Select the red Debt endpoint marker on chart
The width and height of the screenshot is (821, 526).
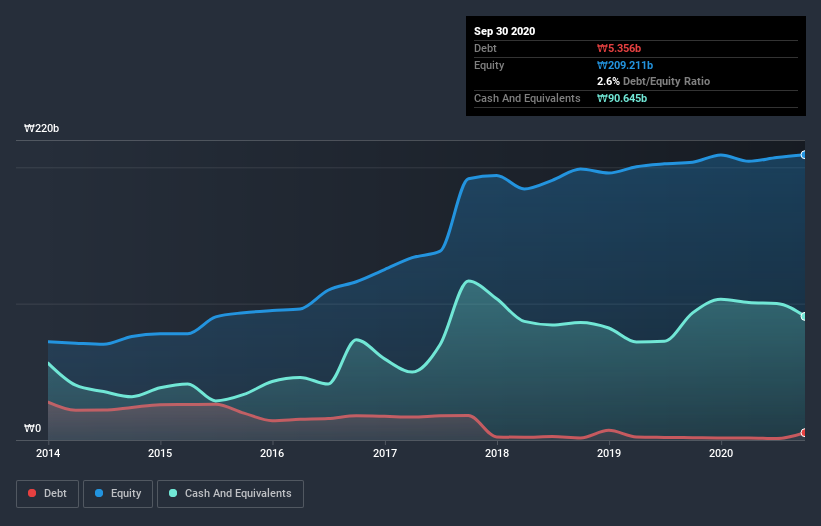804,433
